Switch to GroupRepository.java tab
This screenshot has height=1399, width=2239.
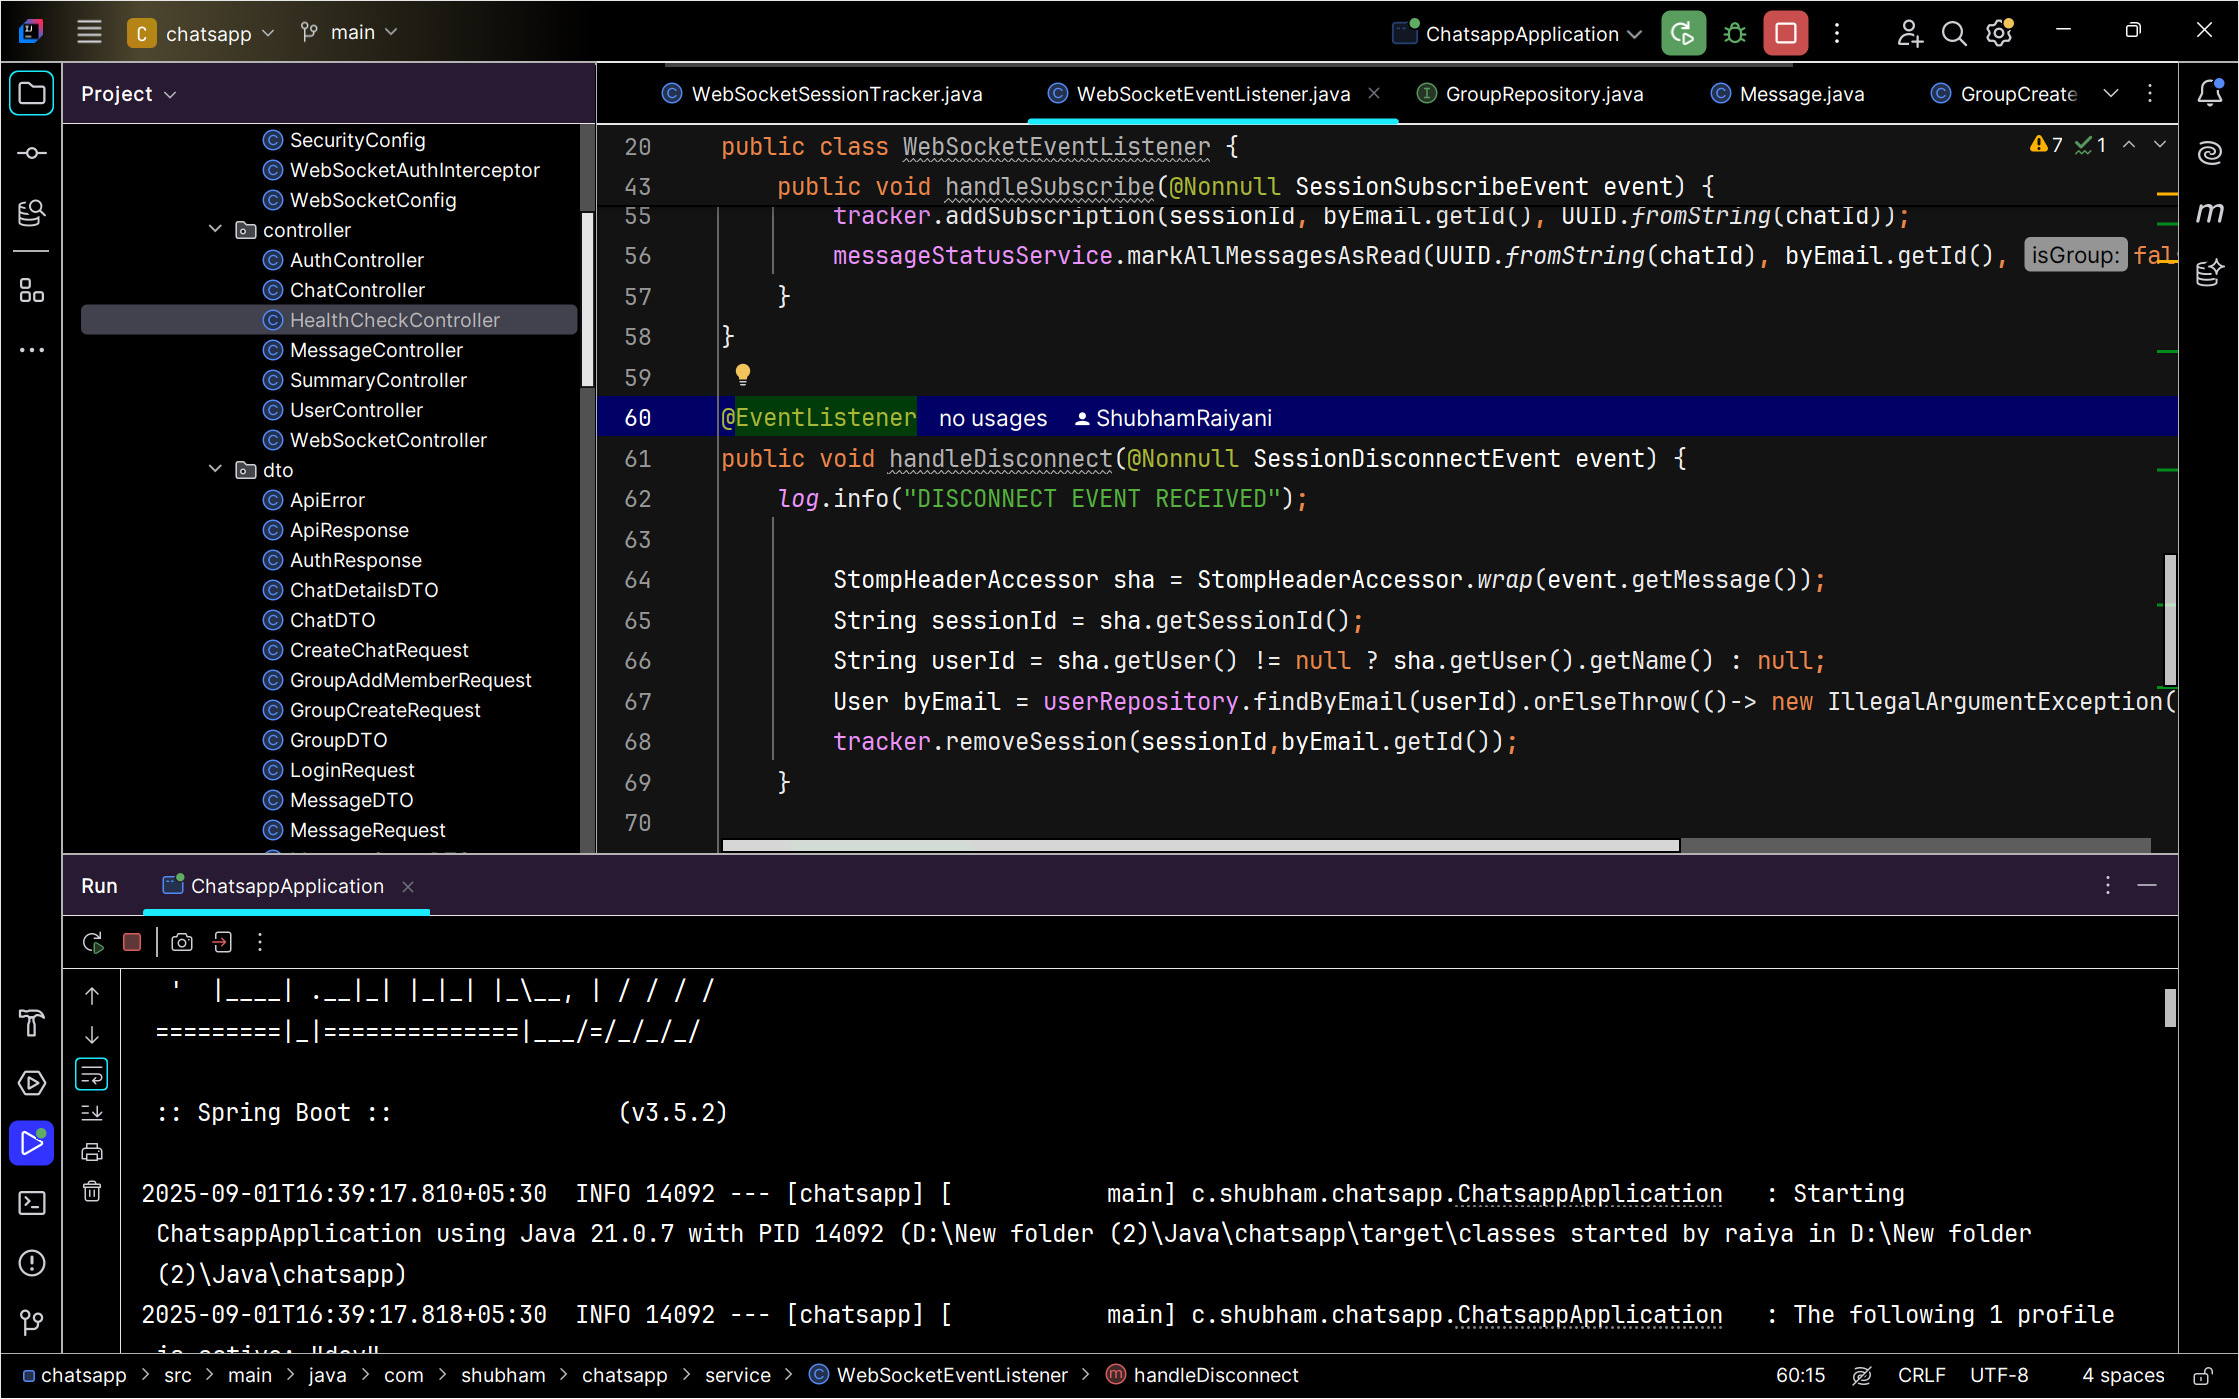click(x=1530, y=94)
